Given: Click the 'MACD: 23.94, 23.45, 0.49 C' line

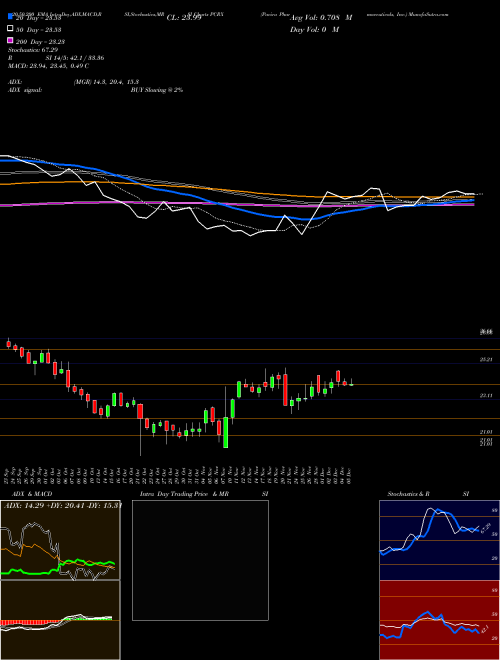Looking at the screenshot, I should (x=48, y=66).
